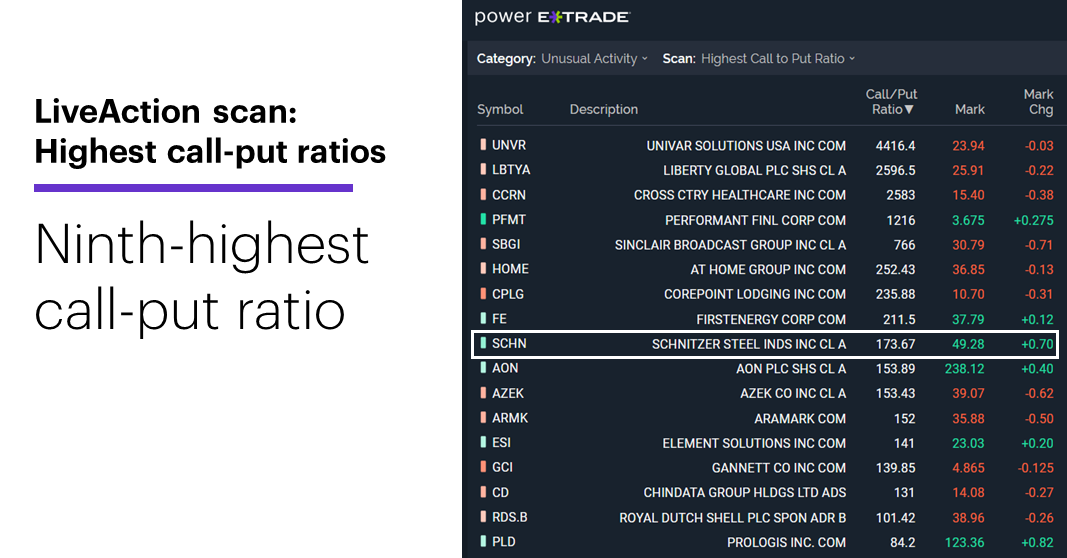Select the SCHN symbol

click(510, 343)
